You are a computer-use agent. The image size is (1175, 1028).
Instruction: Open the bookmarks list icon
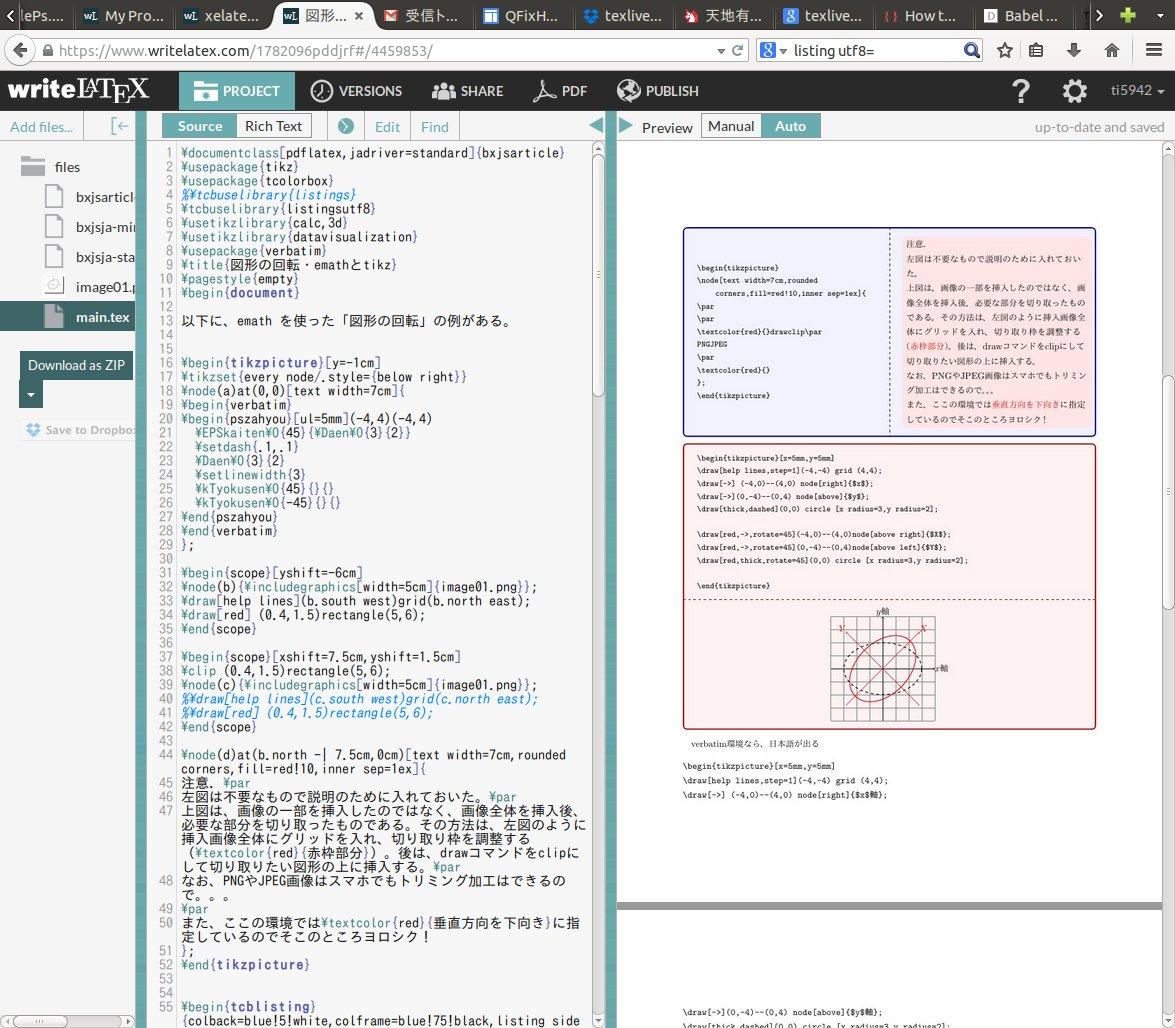click(x=1036, y=50)
